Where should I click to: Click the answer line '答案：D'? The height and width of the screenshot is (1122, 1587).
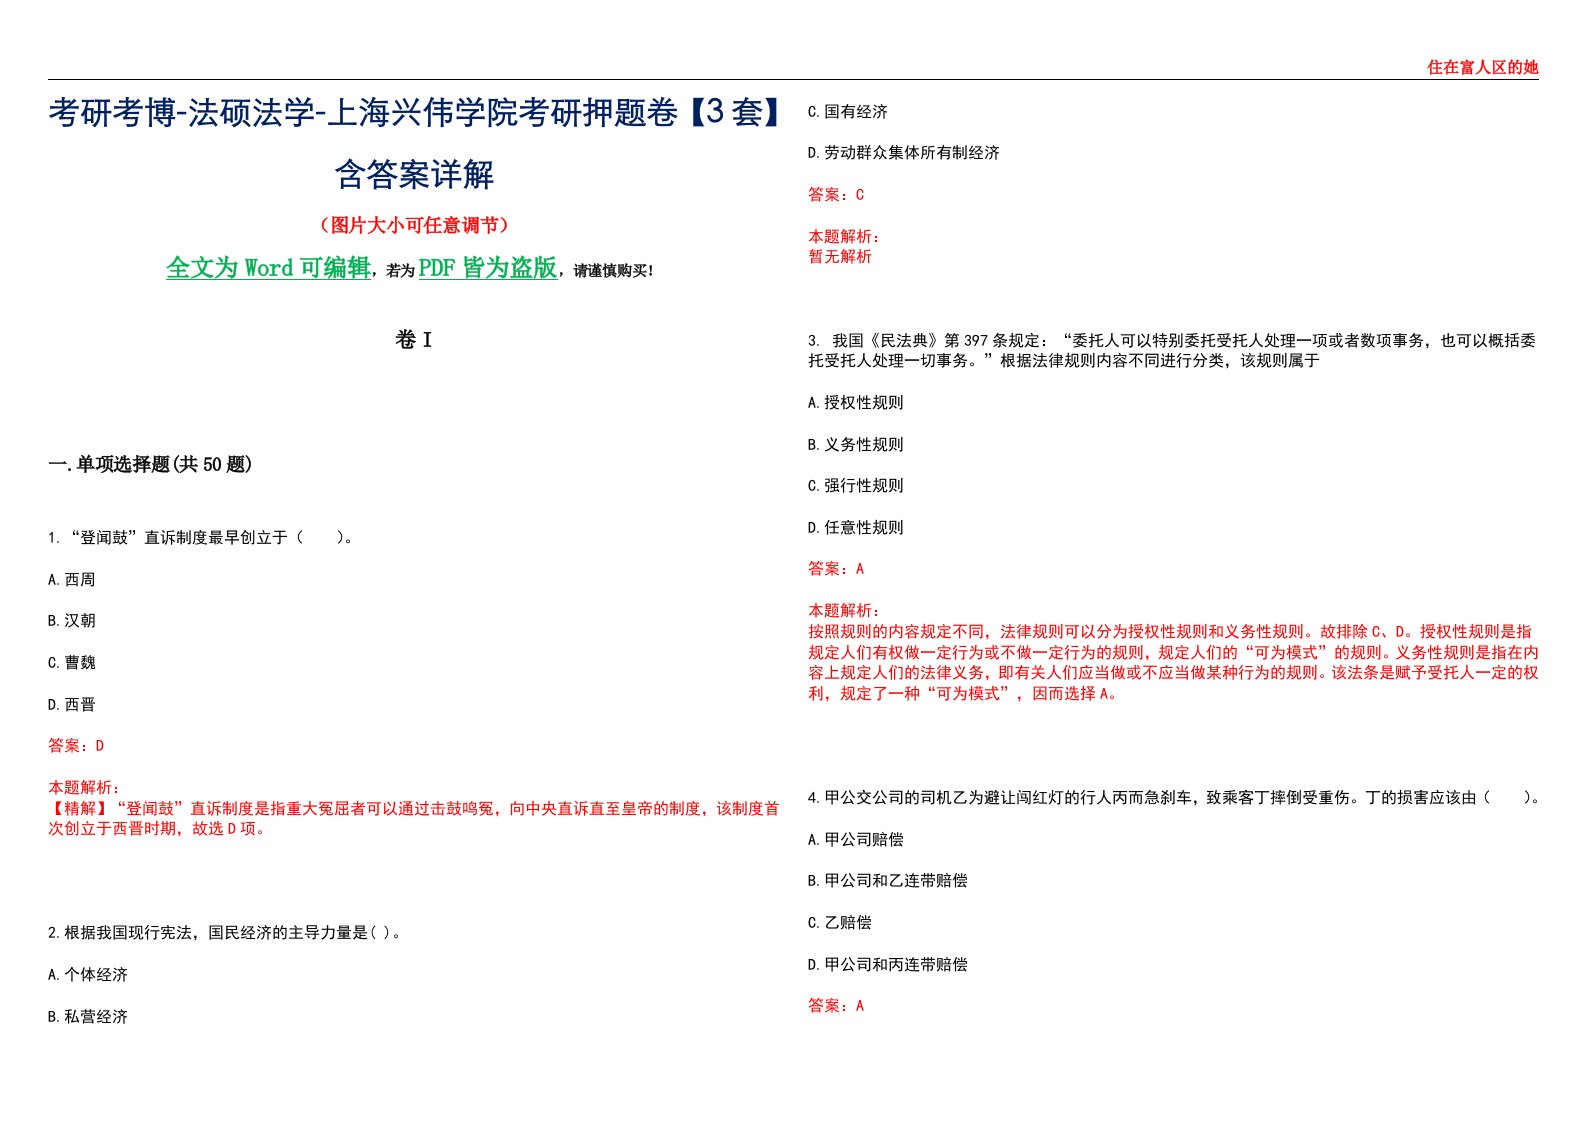tap(76, 746)
